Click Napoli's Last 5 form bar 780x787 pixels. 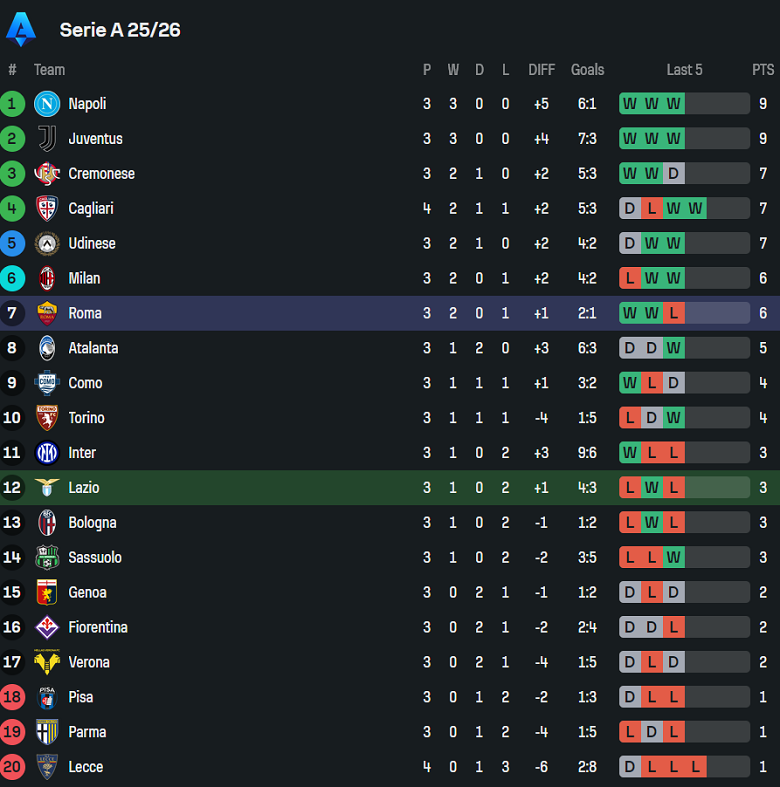tap(684, 104)
